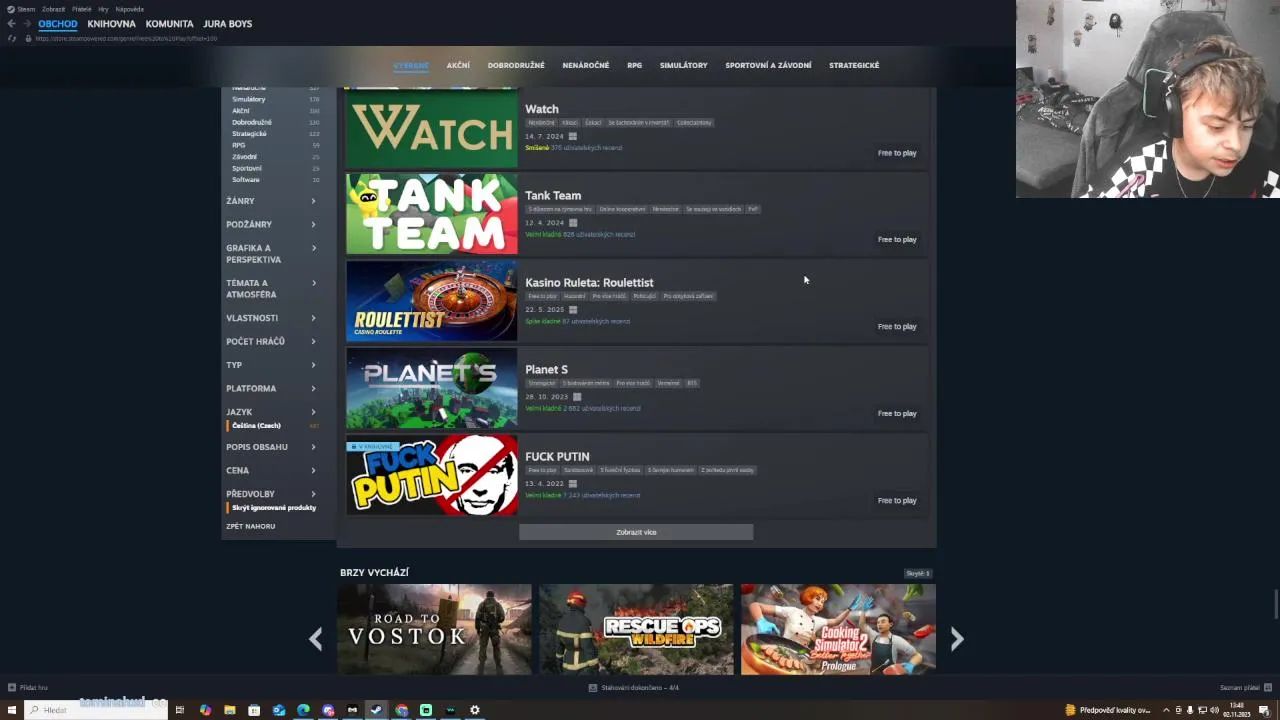Uncheck the Čeština (Czech) language filter
The image size is (1280, 720).
256,426
